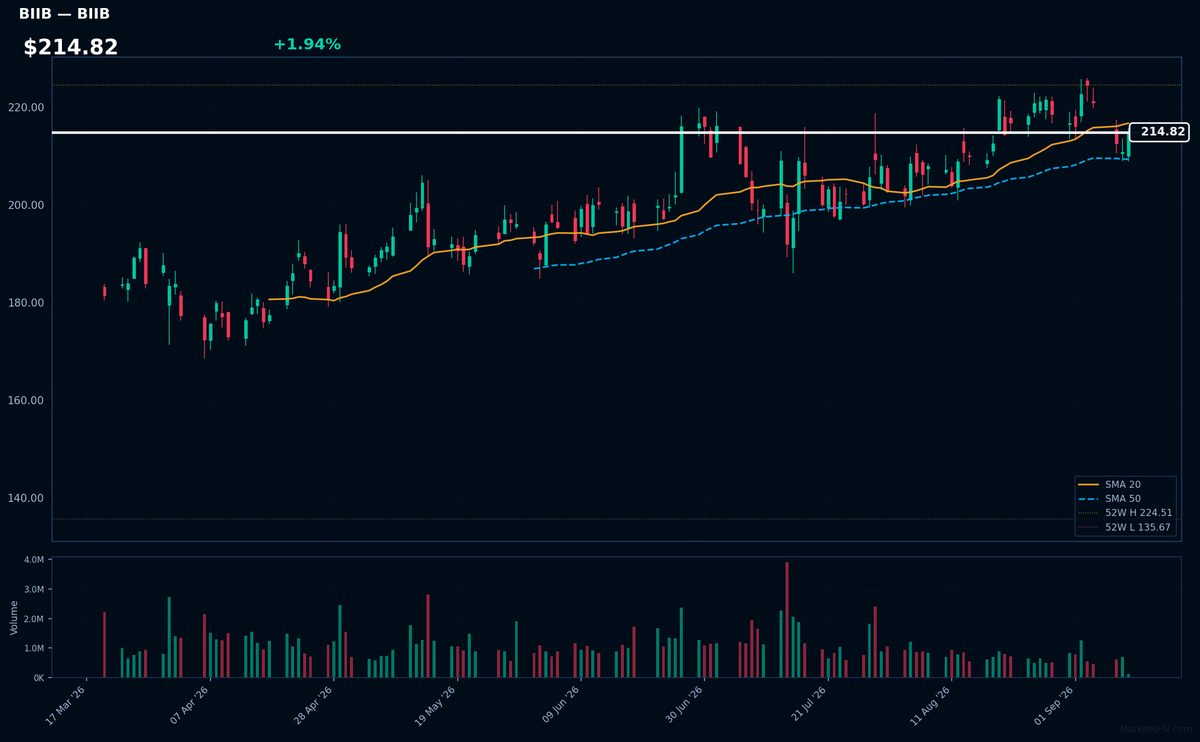Click the 28 Apr '26 date label
Screen dimensions: 1200x742
pyautogui.click(x=313, y=705)
